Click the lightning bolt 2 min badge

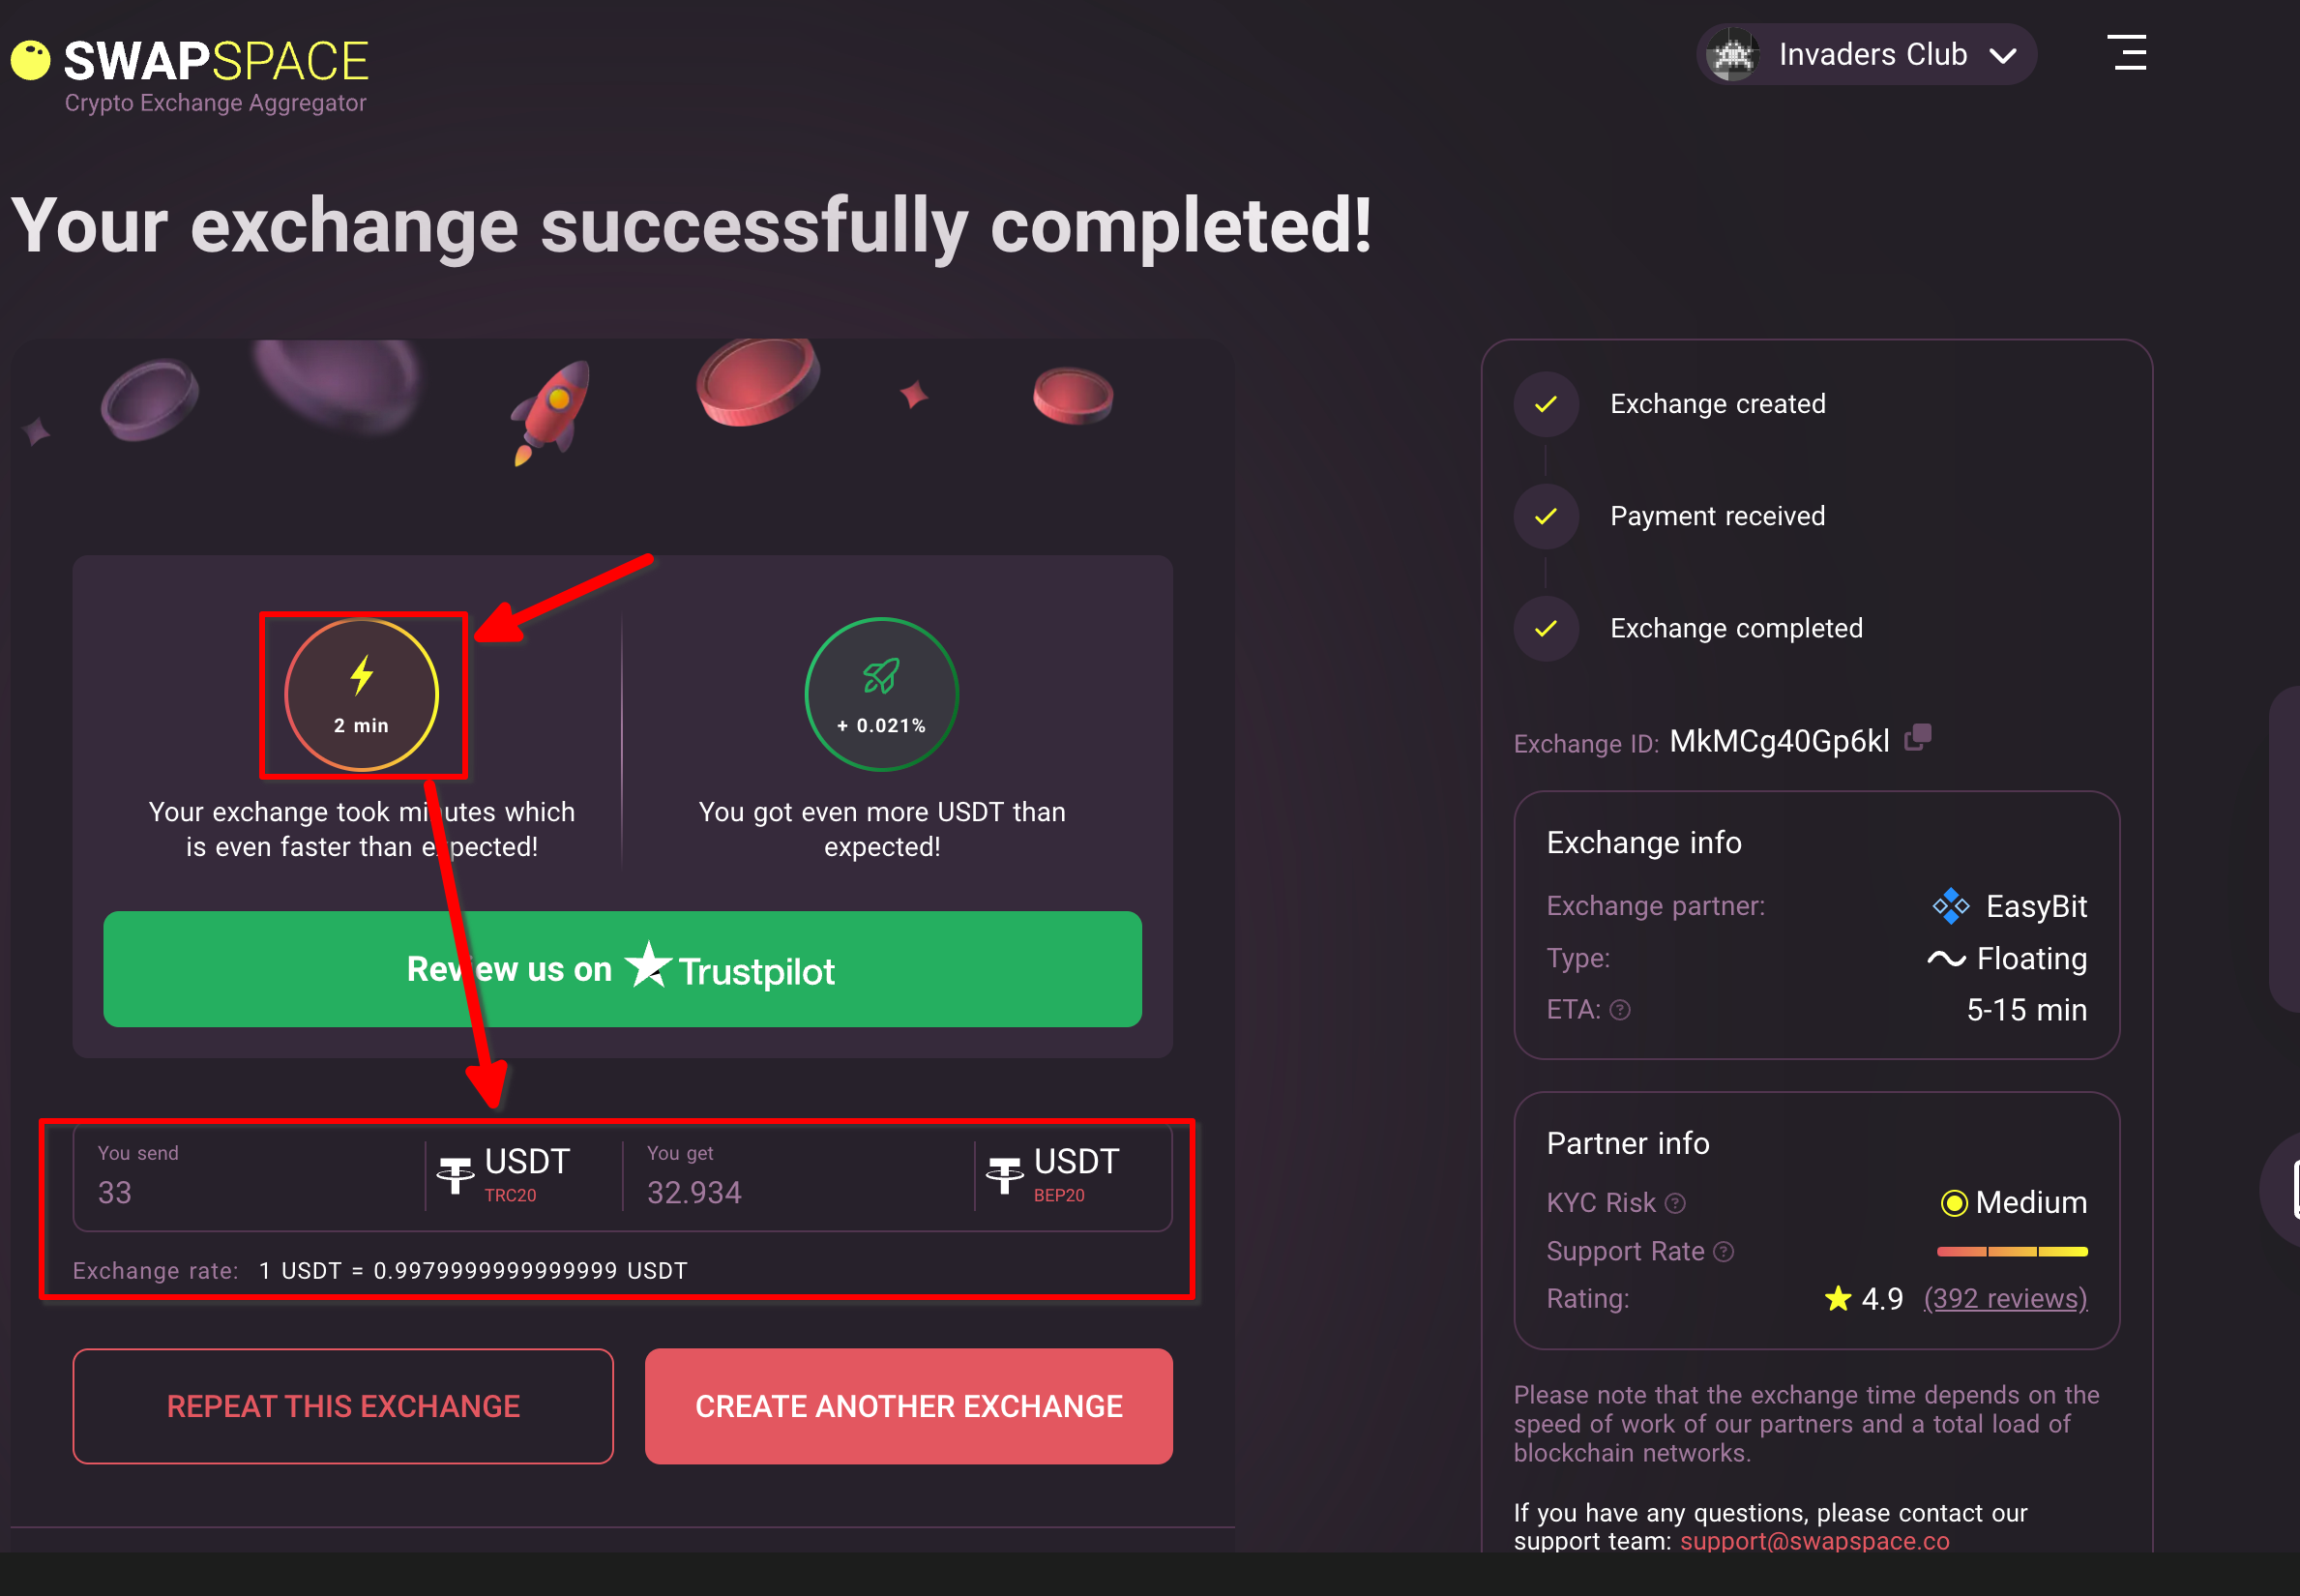tap(361, 695)
